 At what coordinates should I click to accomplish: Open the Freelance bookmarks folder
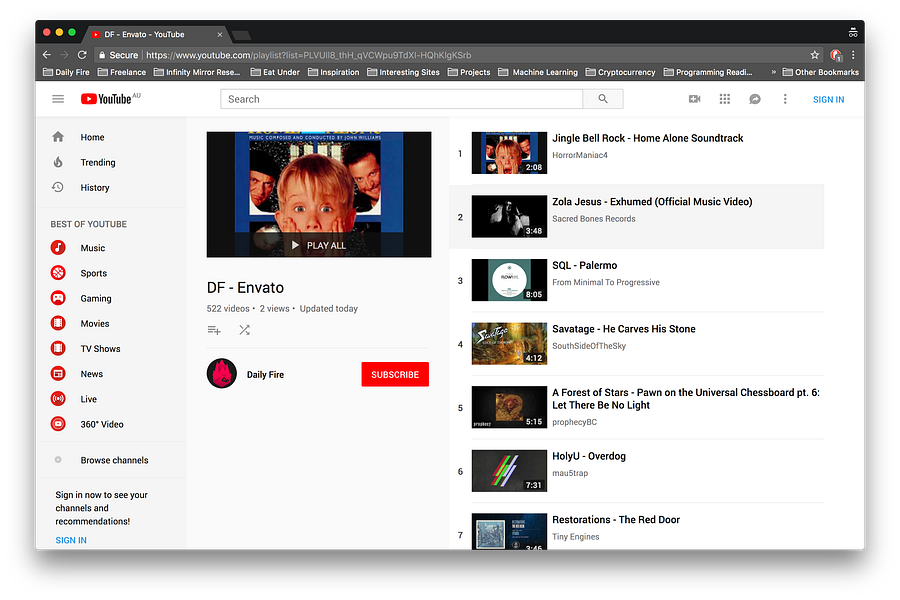pos(122,72)
